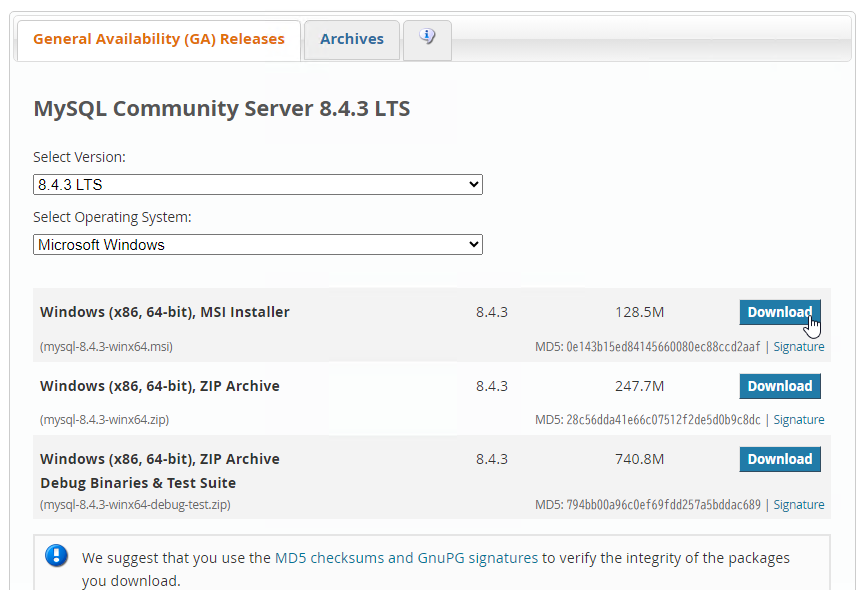The height and width of the screenshot is (590, 868).
Task: Click the Windows (x86, 64-bit), MSI Installer title
Action: tap(165, 312)
